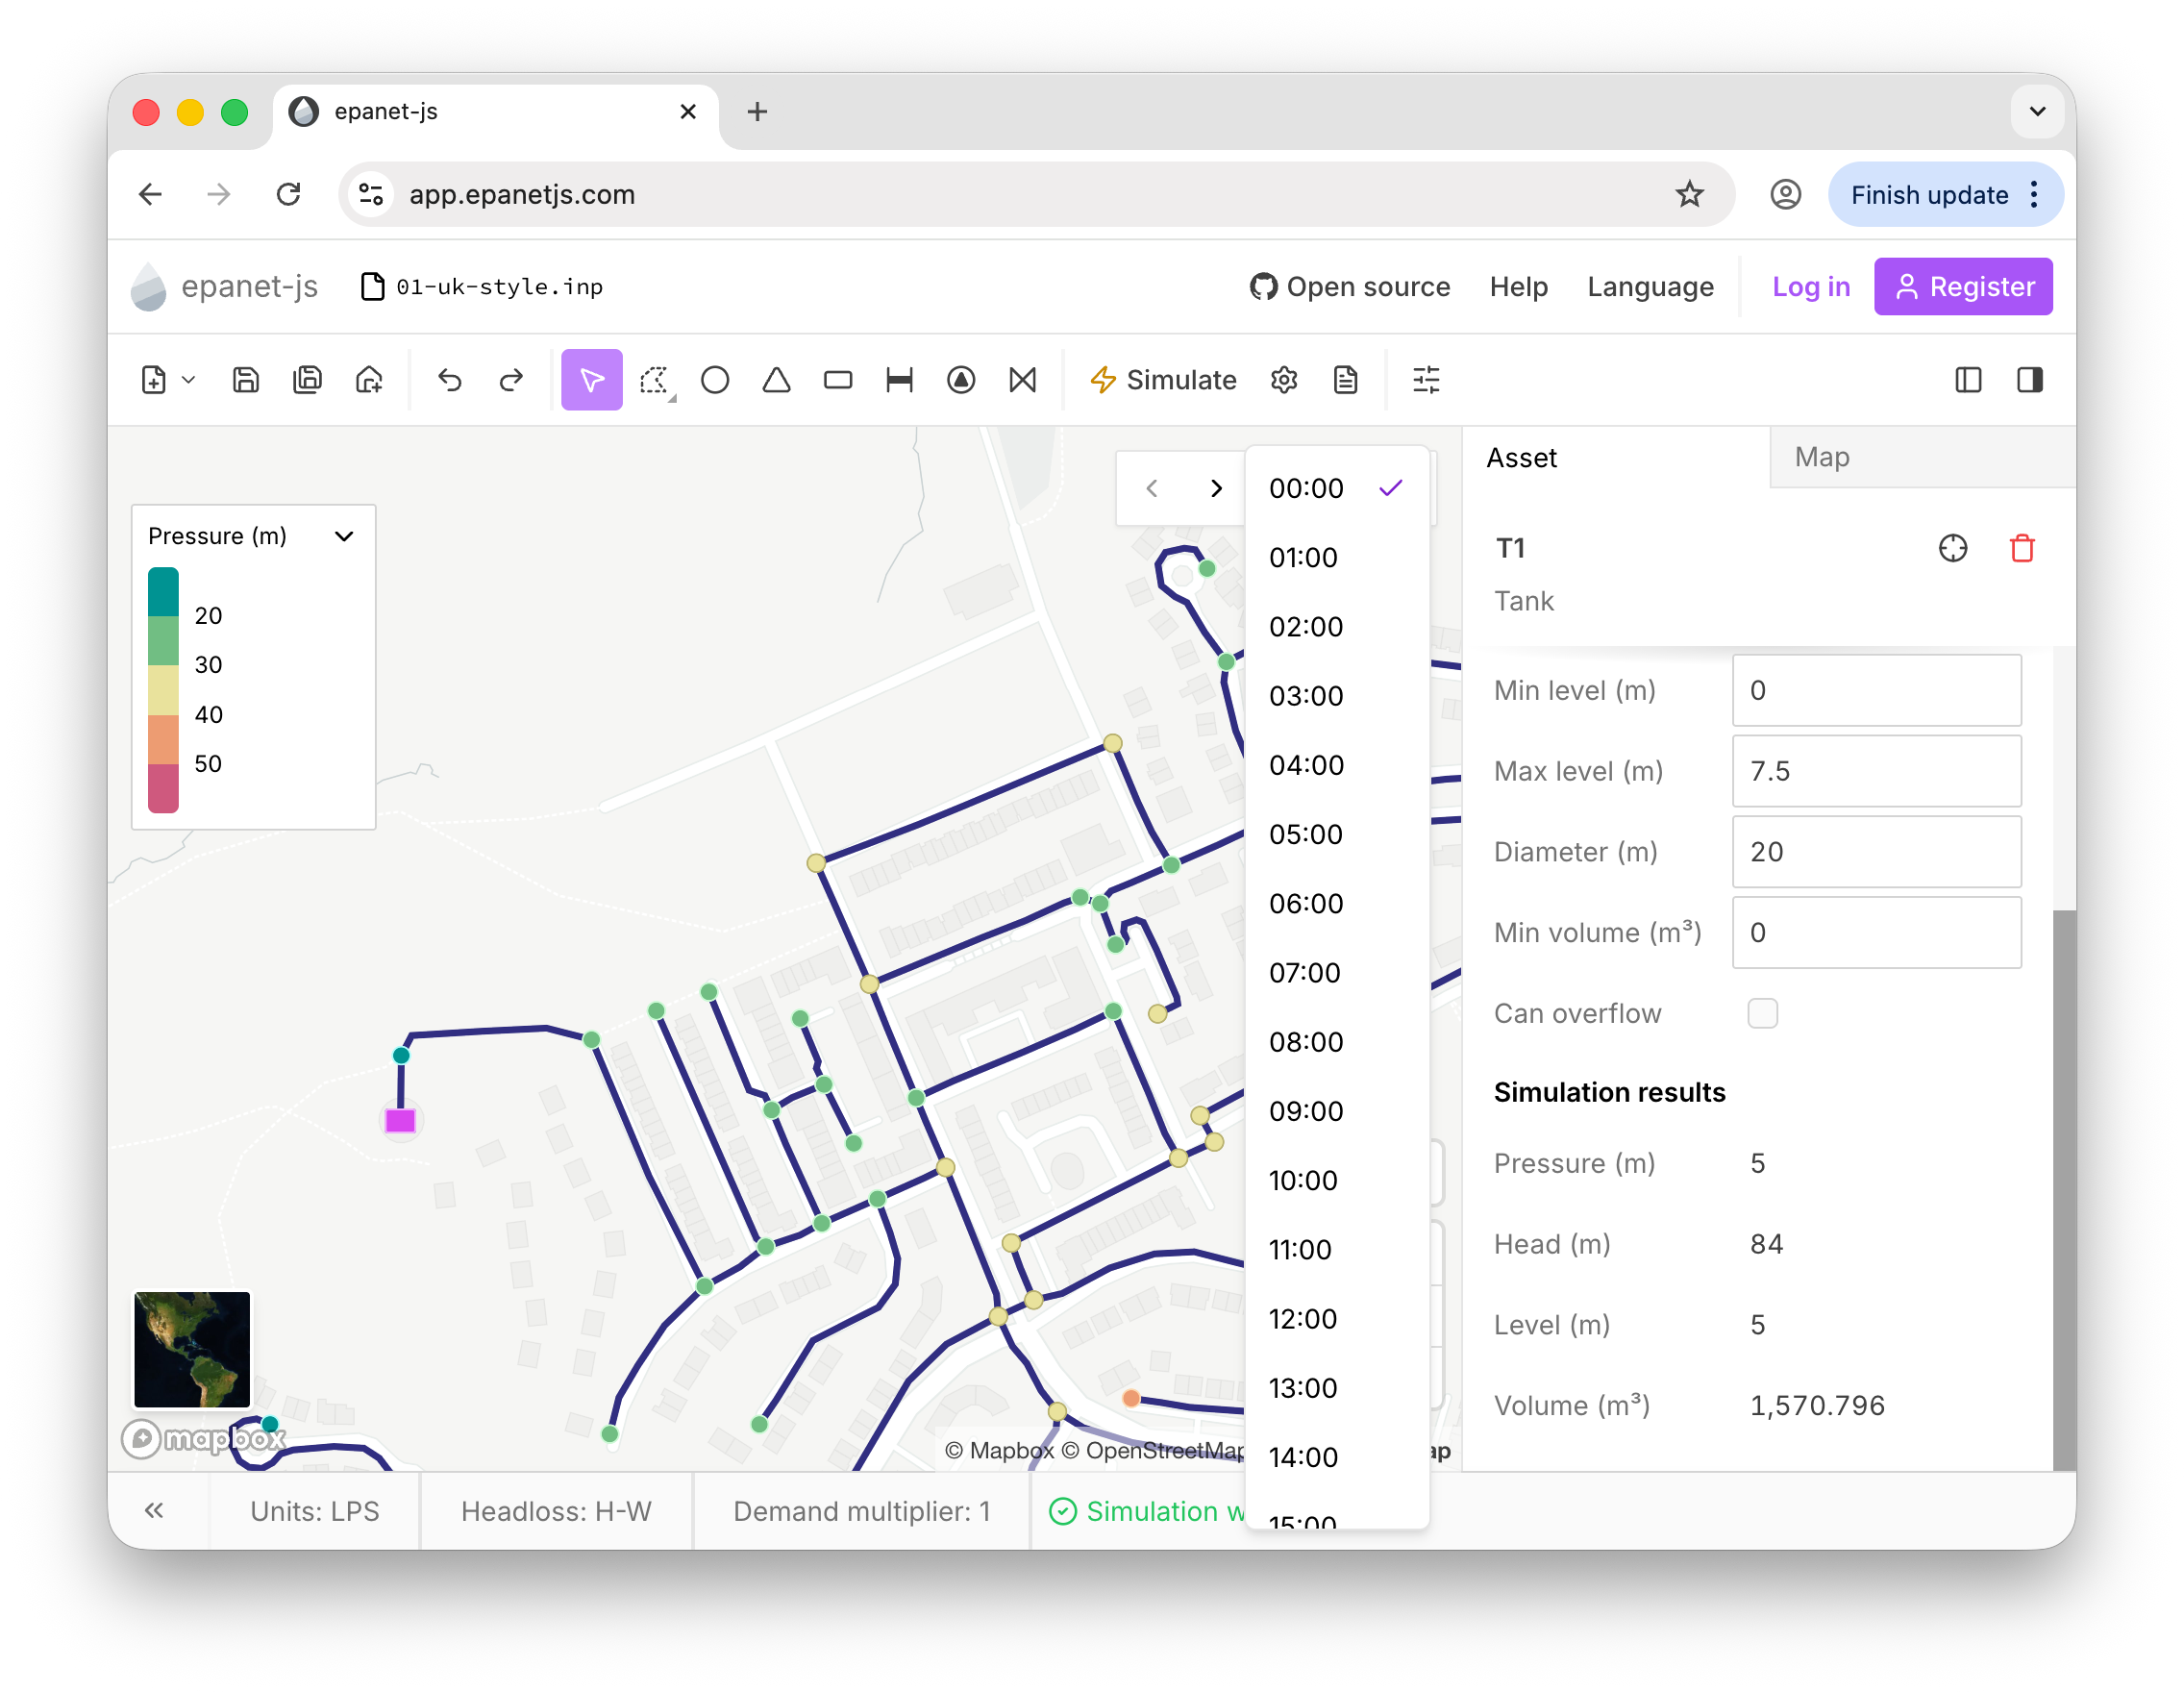
Task: Select the Junction drawing tool
Action: [715, 380]
